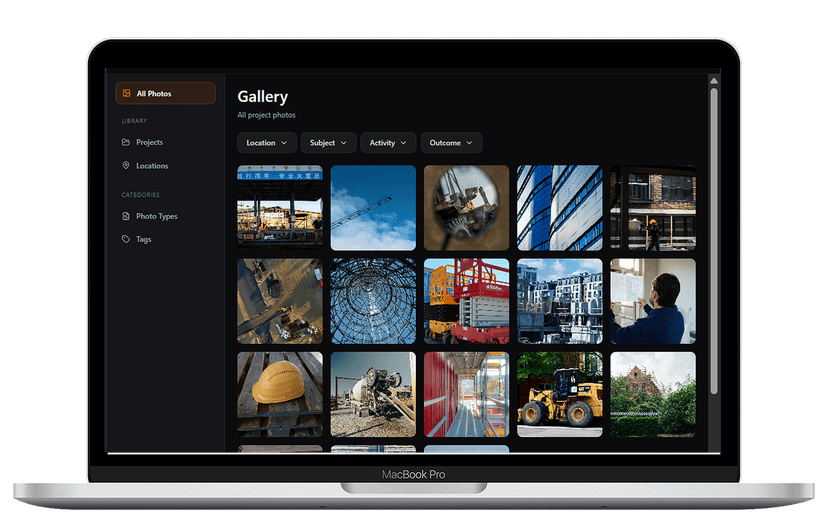Open the photo with Chinese banner signage
This screenshot has height=526, width=828.
point(280,208)
